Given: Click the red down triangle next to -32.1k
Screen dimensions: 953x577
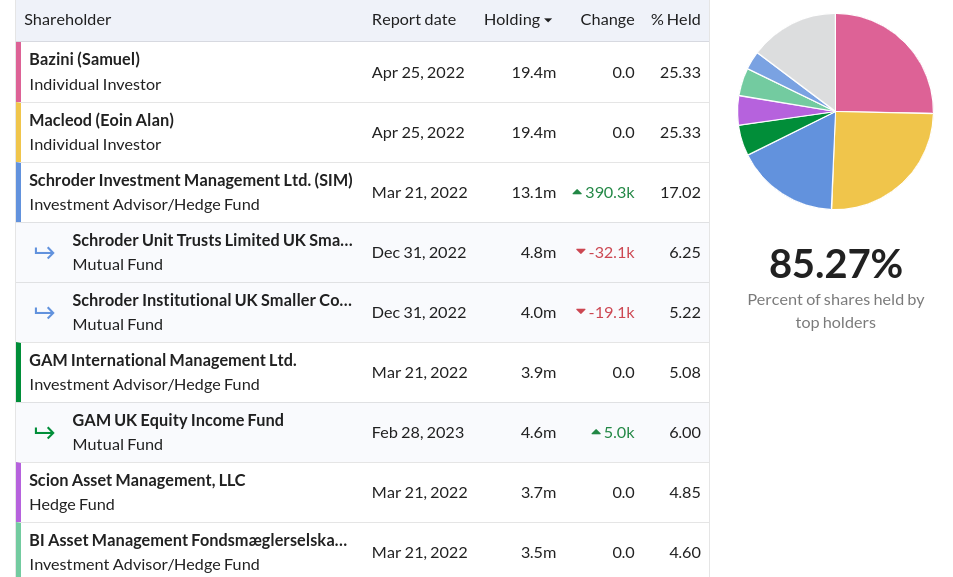Looking at the screenshot, I should pos(580,252).
